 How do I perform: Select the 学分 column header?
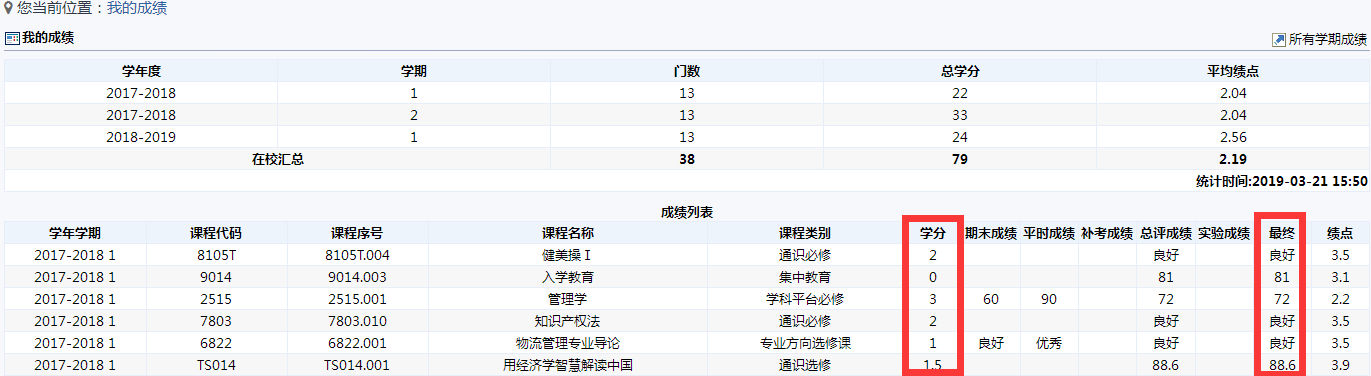point(932,233)
